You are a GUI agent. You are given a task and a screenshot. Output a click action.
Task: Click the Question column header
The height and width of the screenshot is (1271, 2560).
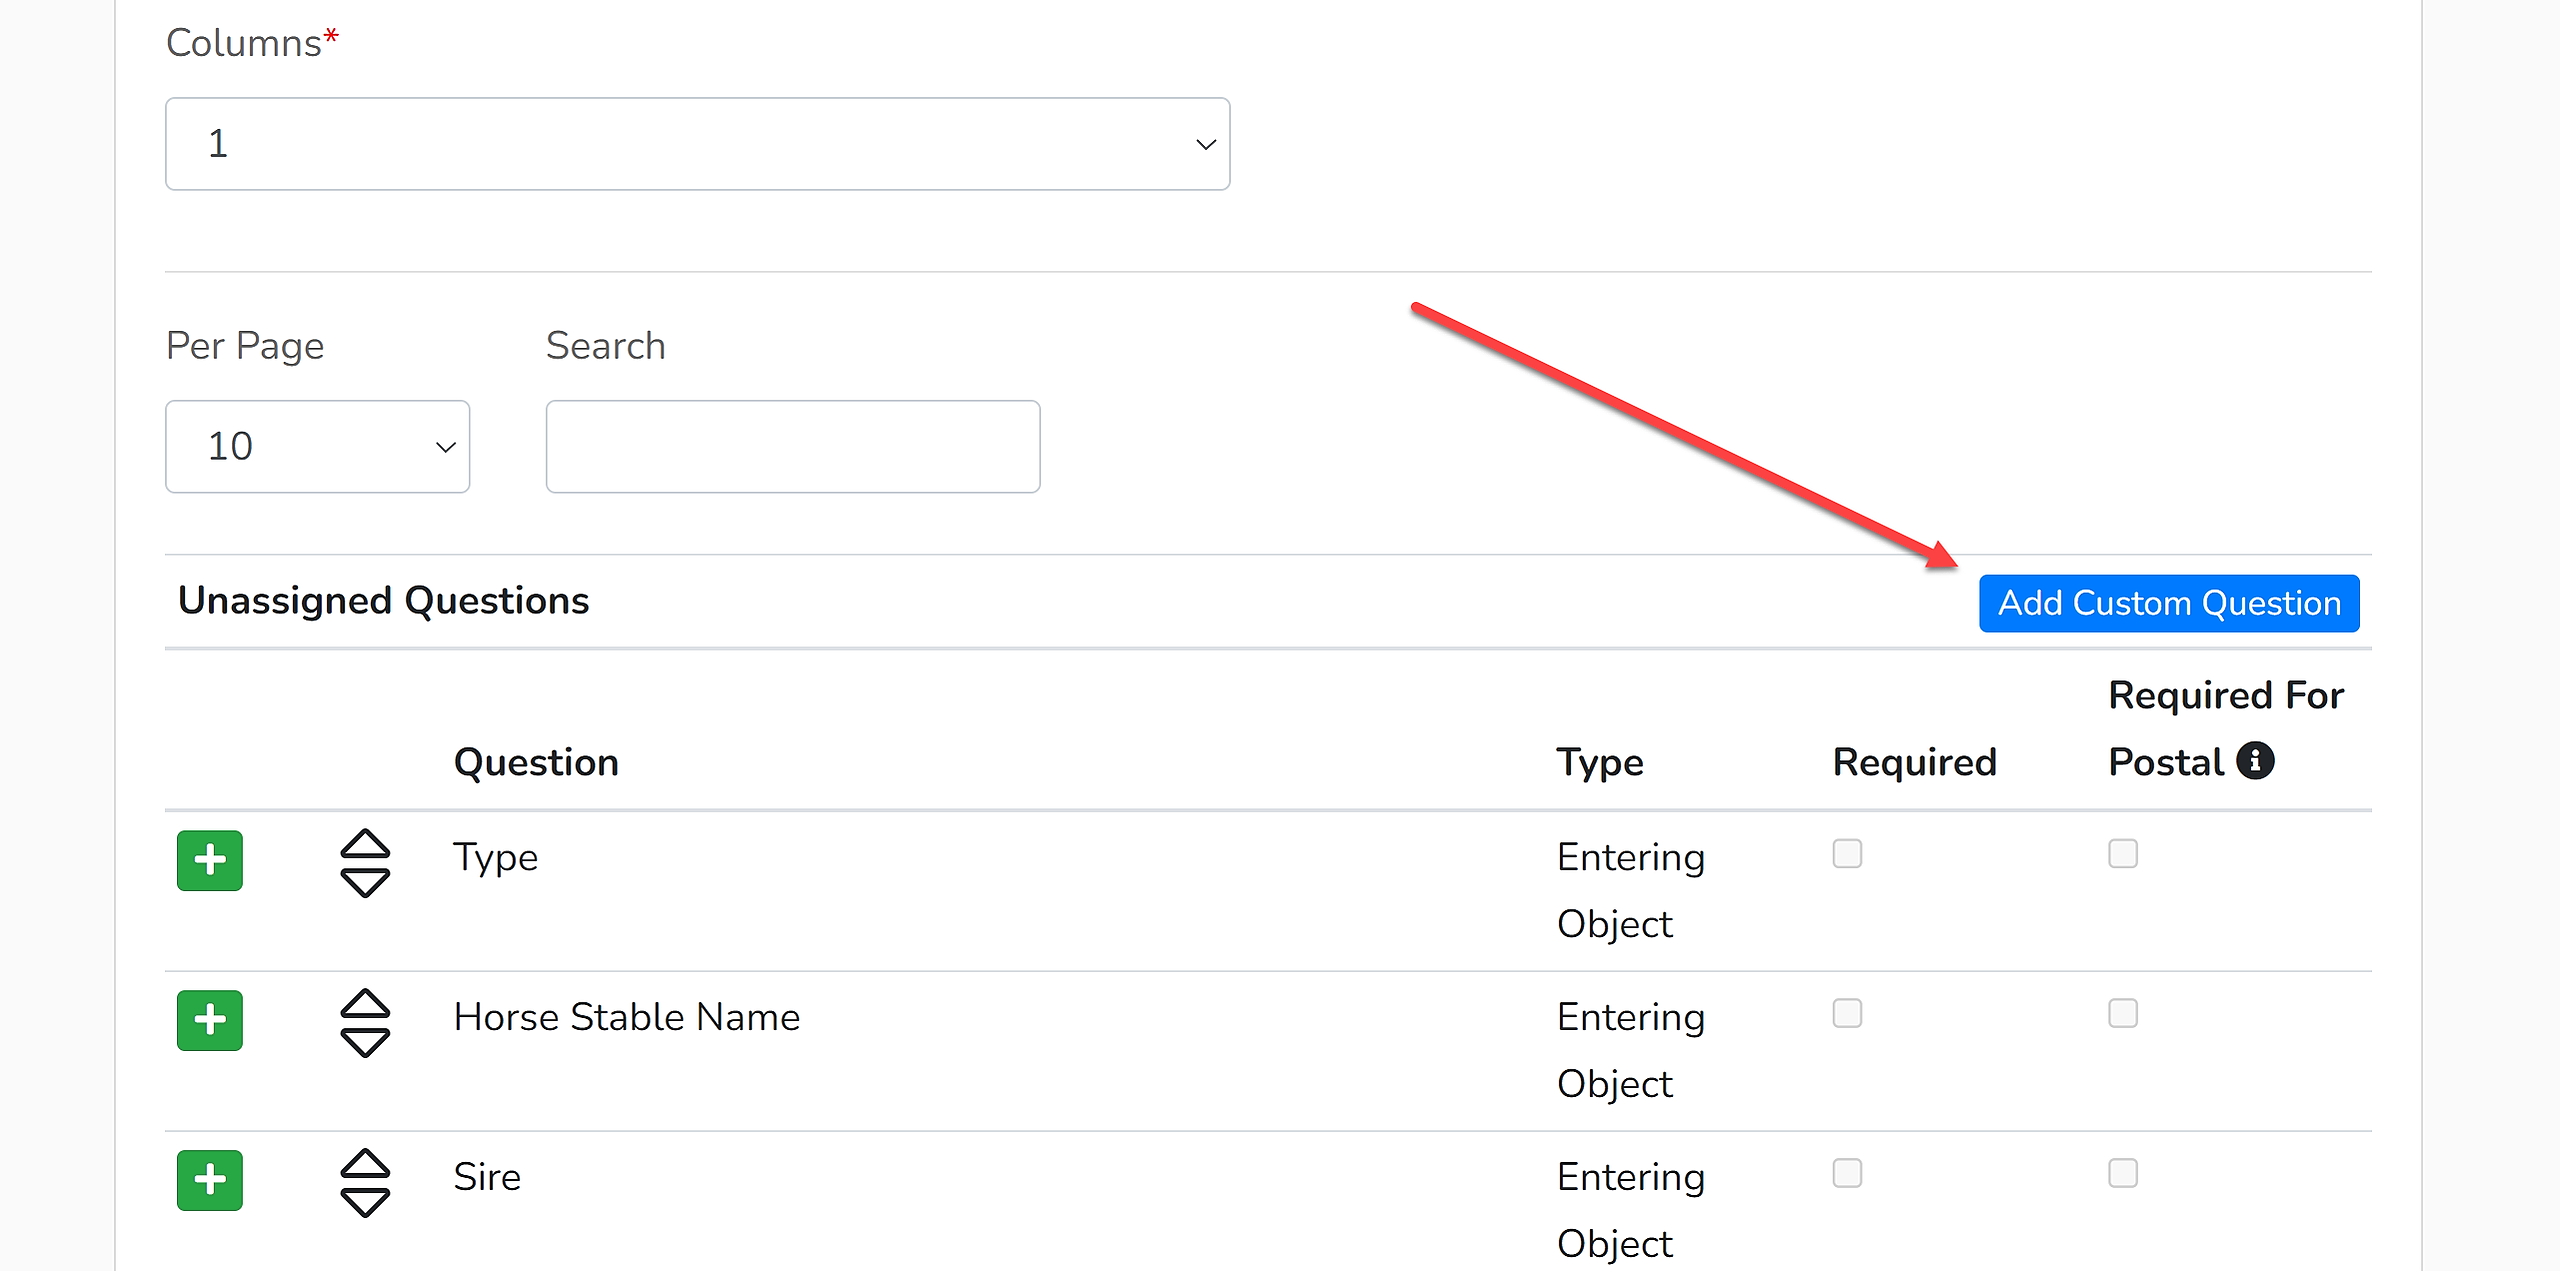point(536,763)
